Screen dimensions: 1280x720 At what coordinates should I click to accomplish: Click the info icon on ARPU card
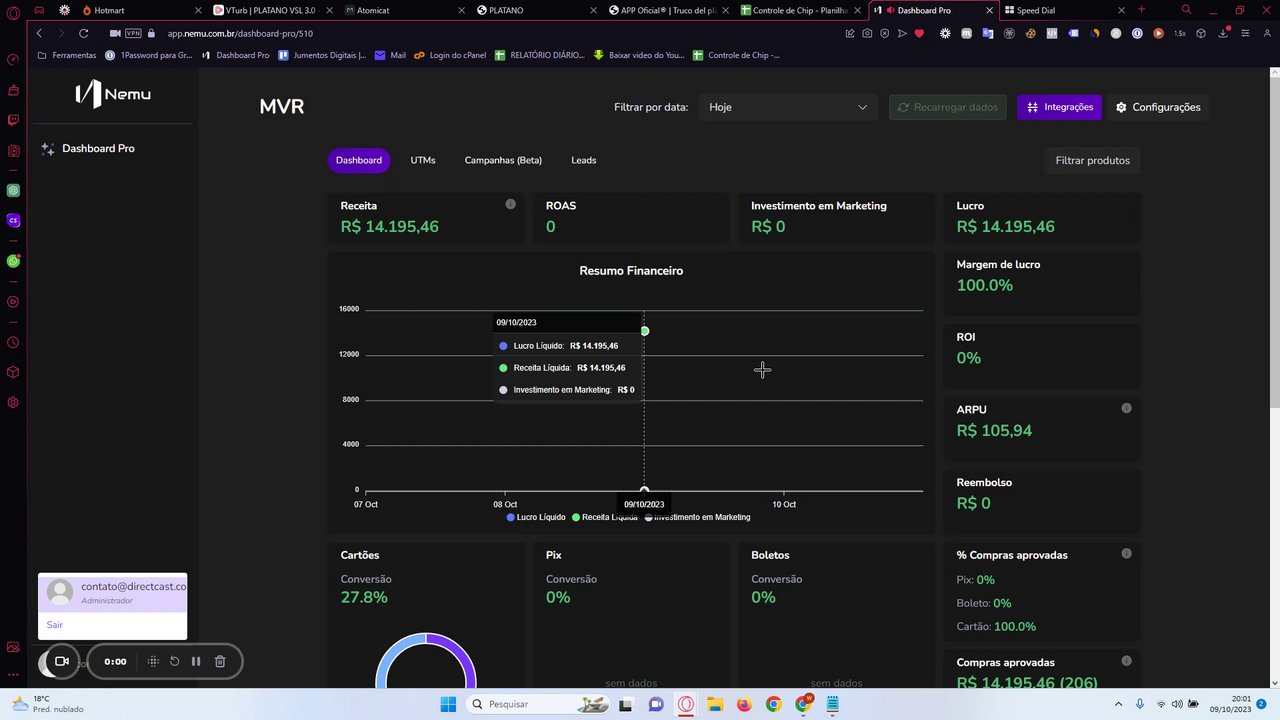tap(1126, 408)
